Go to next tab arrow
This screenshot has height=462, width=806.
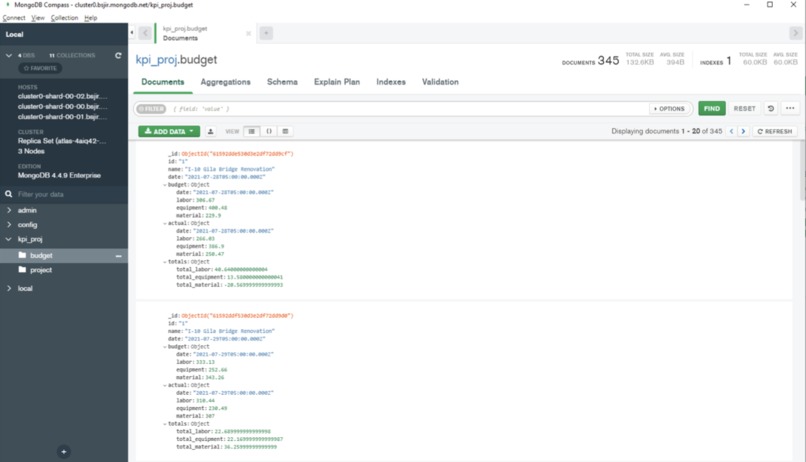click(795, 33)
